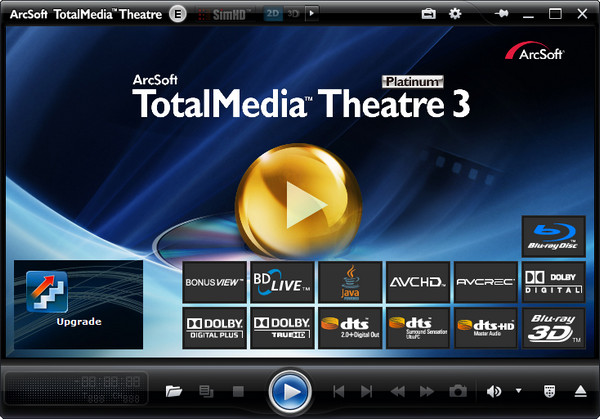Click the Platinum edition badge
The height and width of the screenshot is (419, 600).
point(412,82)
